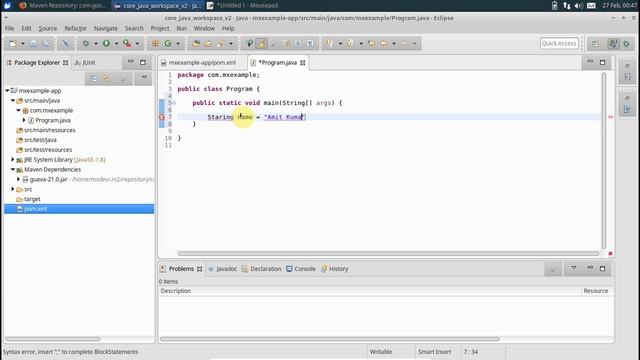Open Mousepad Untitled 1 from taskbar
Screen dimensions: 640x360
pyautogui.click(x=242, y=5)
